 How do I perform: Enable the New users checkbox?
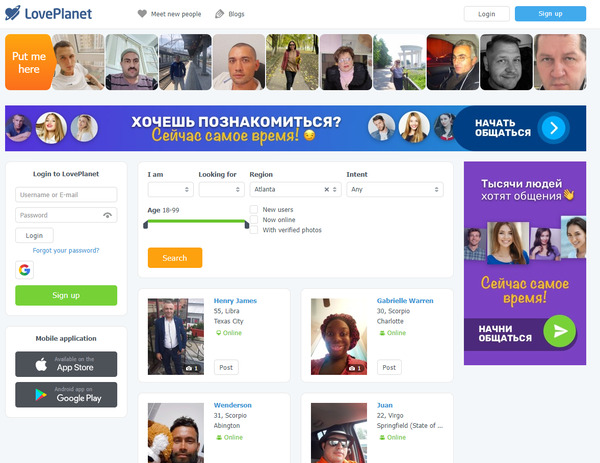point(253,209)
